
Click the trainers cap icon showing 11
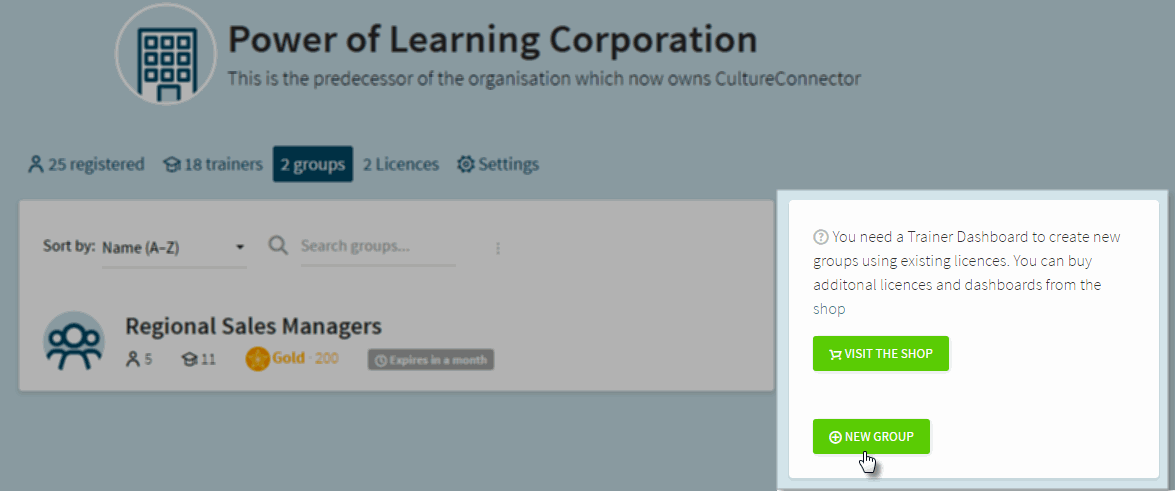pos(190,359)
